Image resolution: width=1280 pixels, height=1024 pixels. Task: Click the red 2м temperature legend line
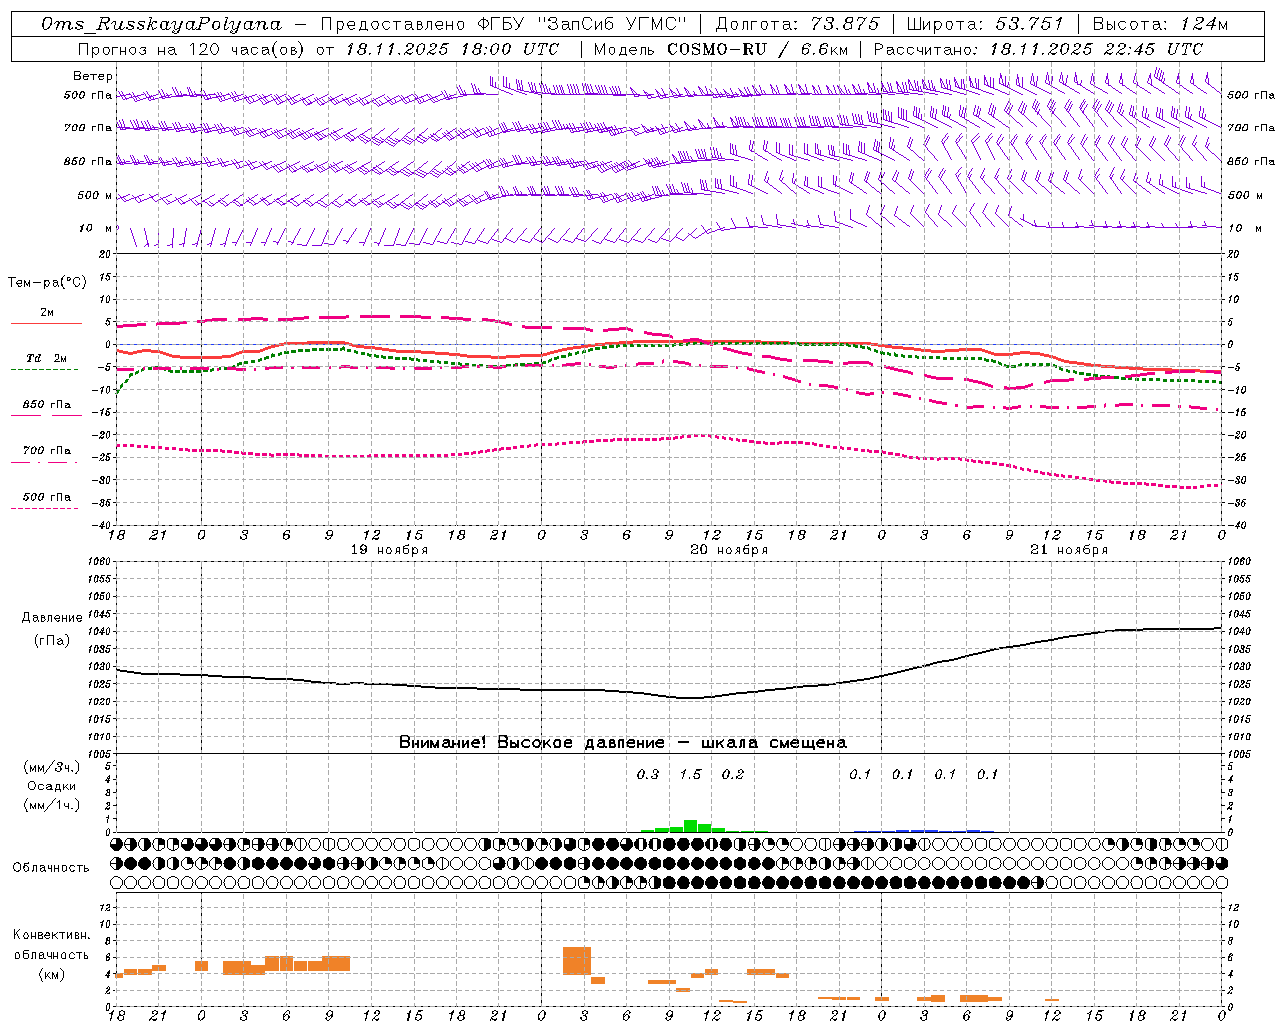[46, 323]
